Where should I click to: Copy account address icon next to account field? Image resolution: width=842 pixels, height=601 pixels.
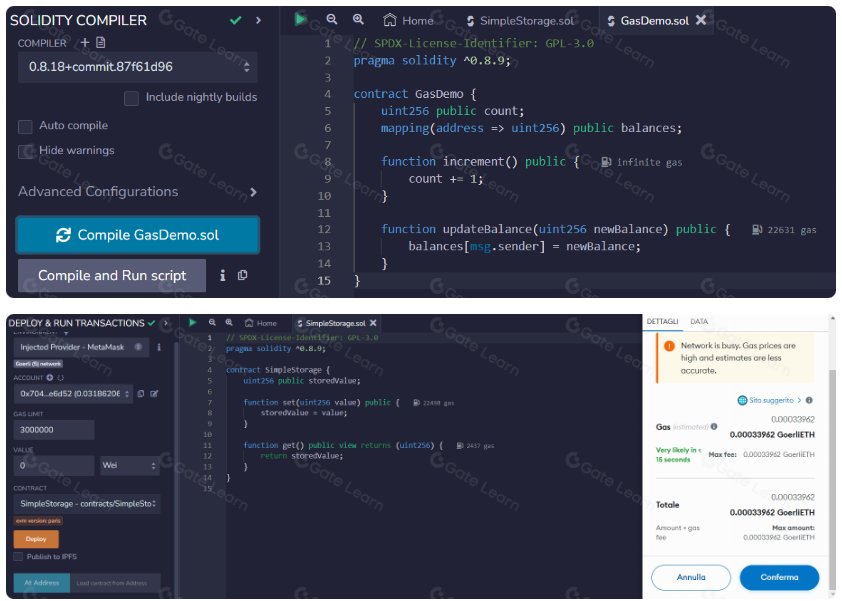pyautogui.click(x=140, y=394)
